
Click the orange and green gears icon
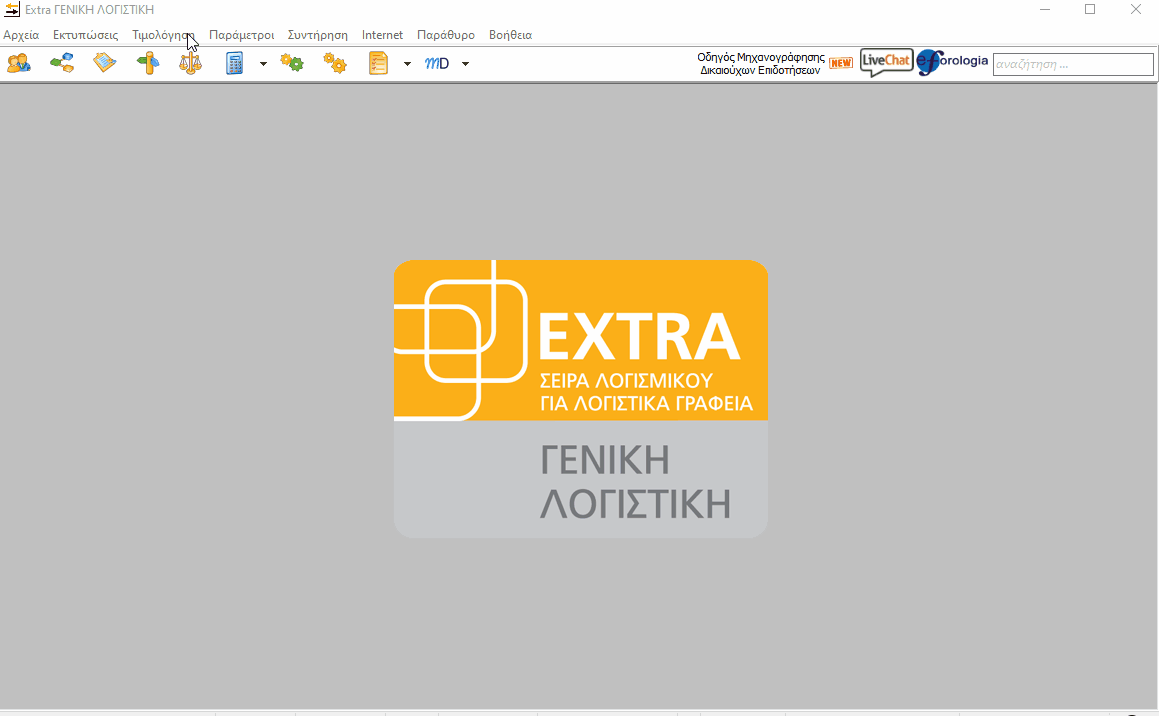coord(292,63)
